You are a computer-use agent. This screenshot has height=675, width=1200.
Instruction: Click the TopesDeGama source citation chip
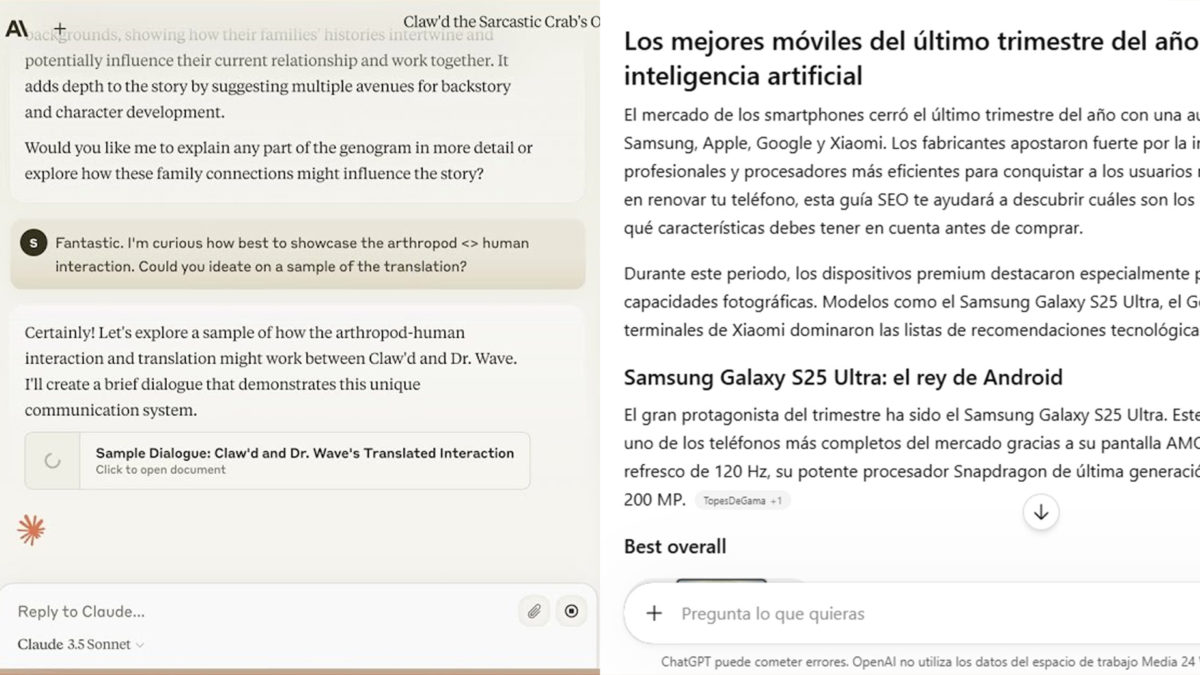743,500
